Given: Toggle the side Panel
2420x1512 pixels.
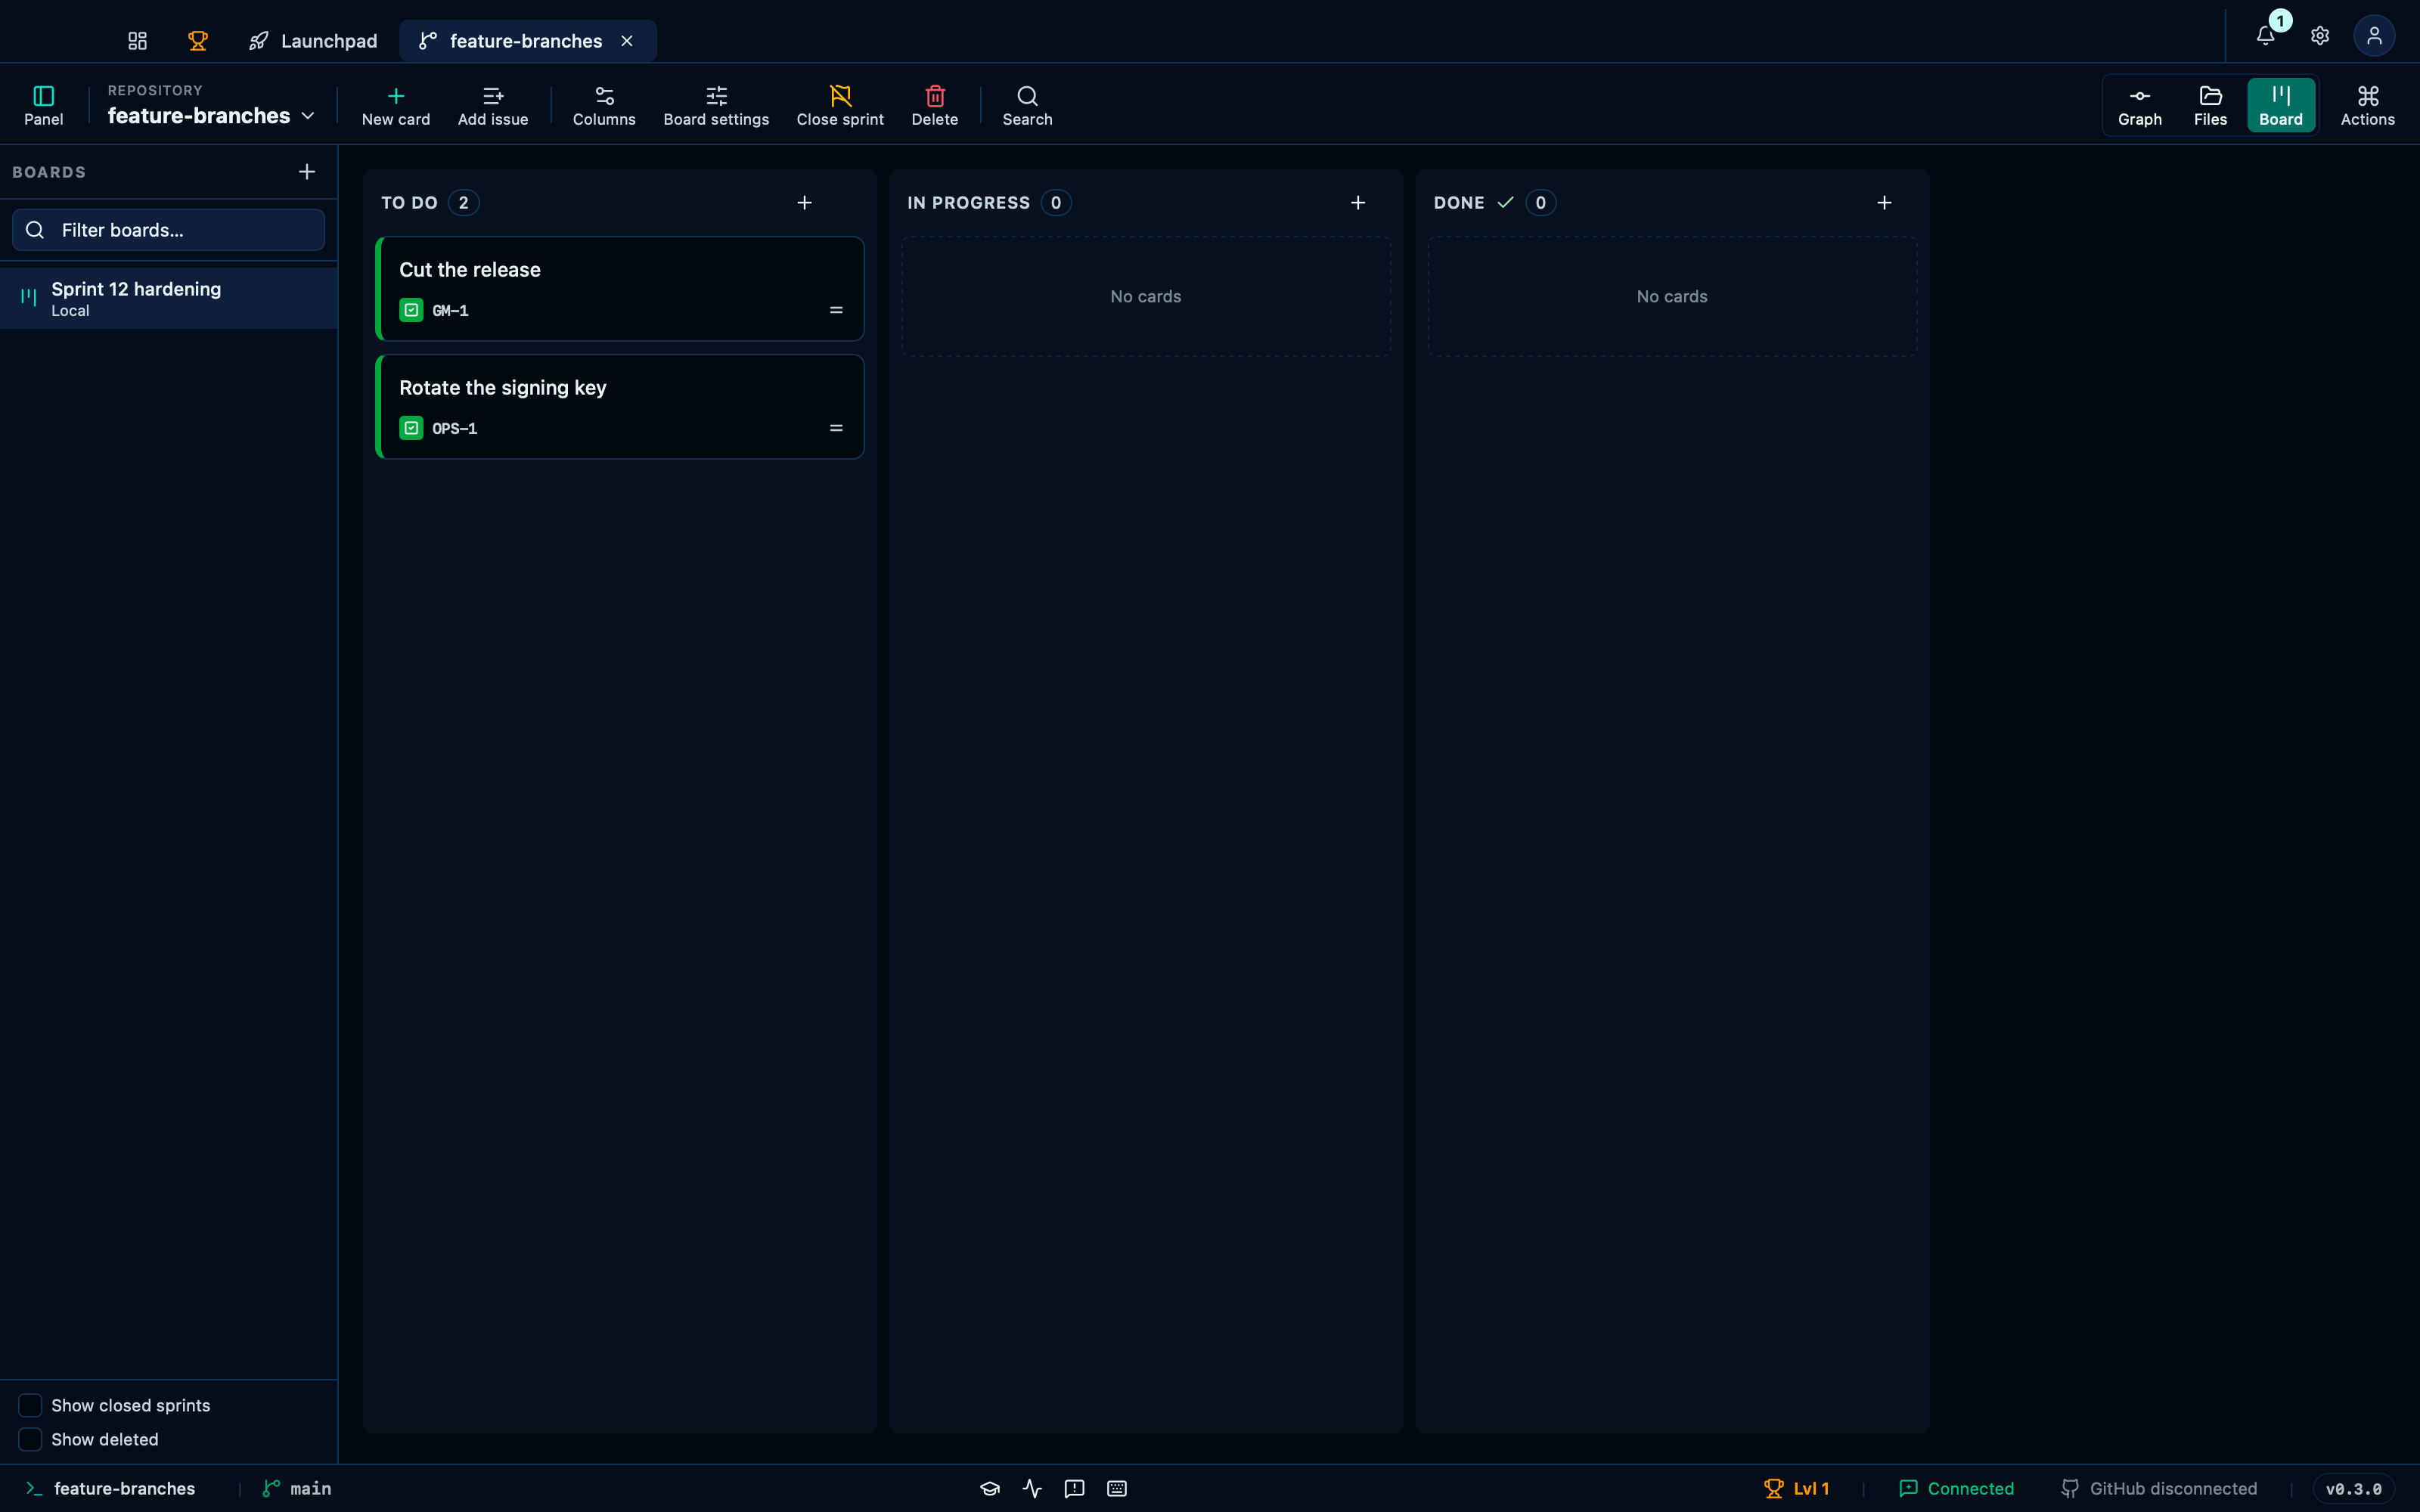Looking at the screenshot, I should point(44,105).
